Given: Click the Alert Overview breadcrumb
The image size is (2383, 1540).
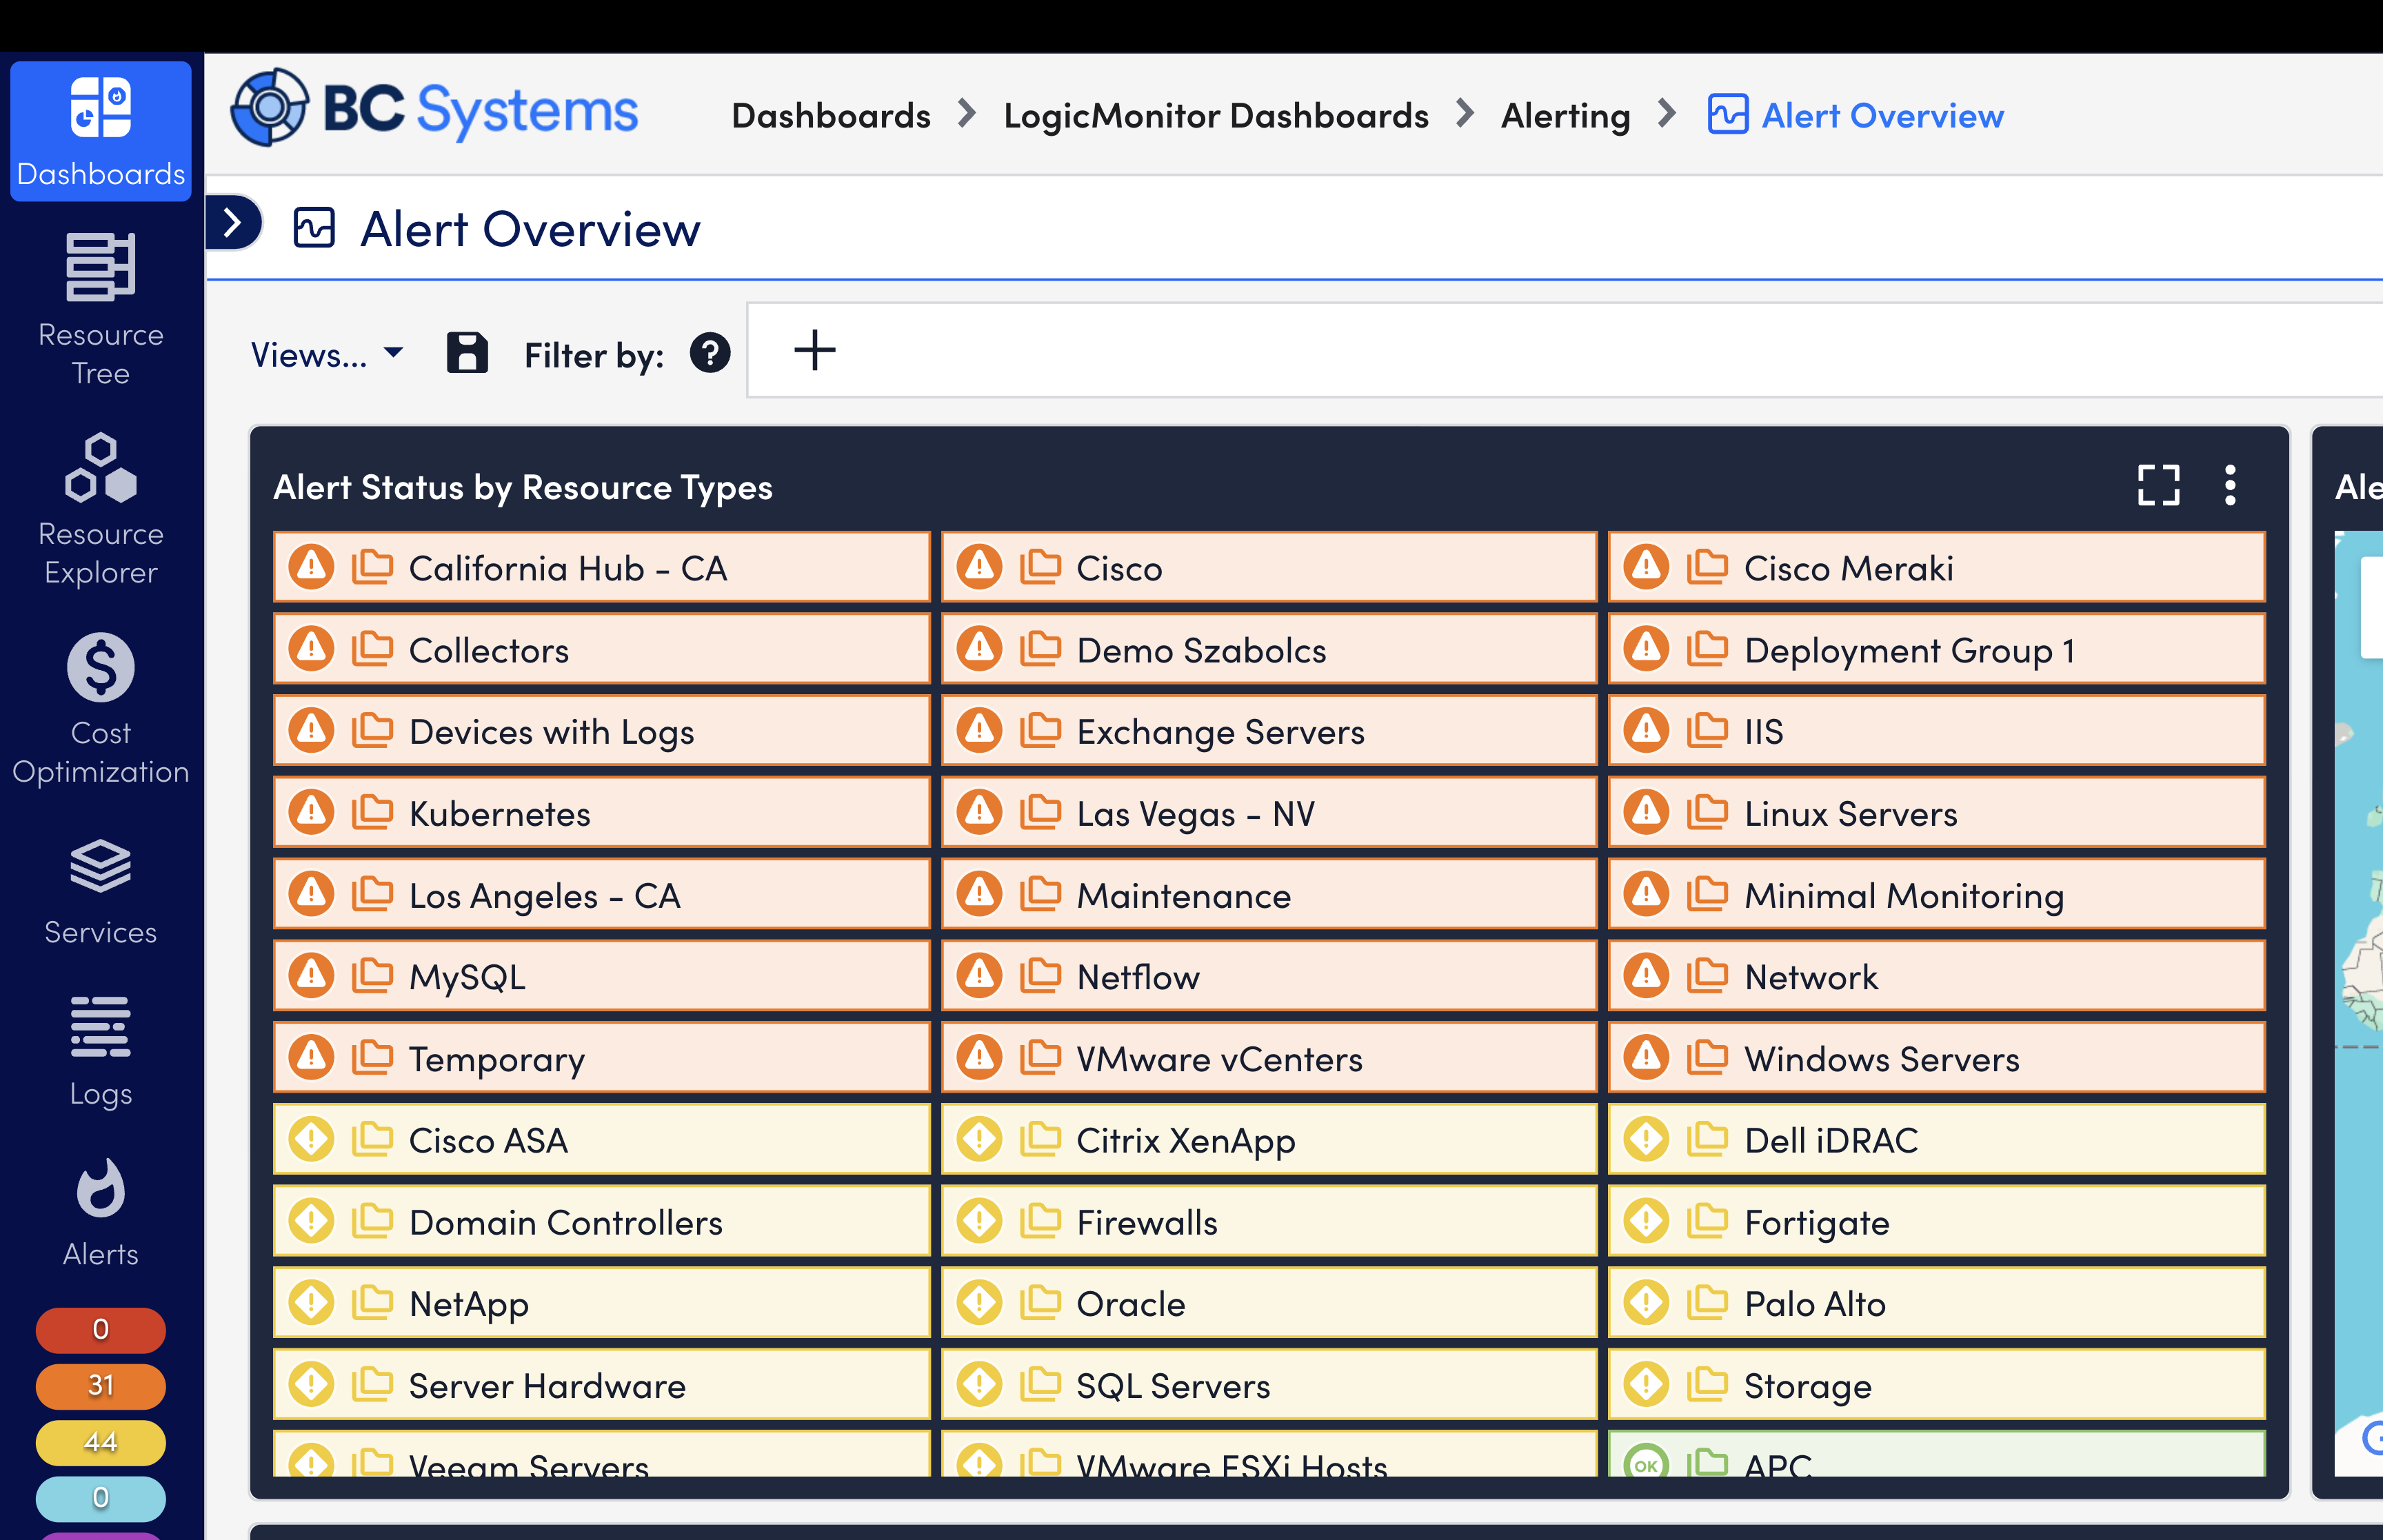Looking at the screenshot, I should 1856,116.
